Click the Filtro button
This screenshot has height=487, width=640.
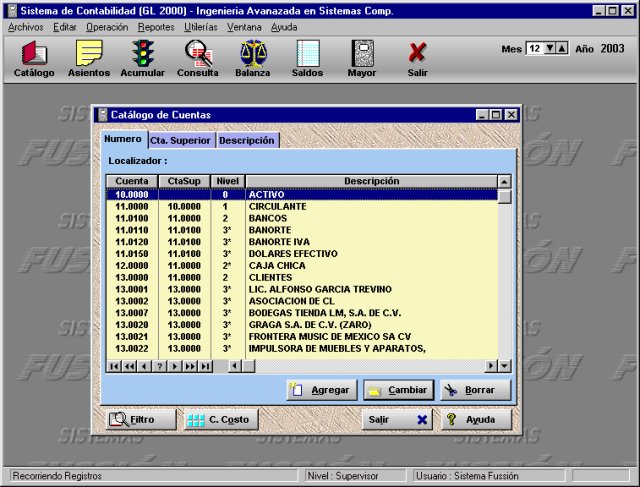pos(140,420)
